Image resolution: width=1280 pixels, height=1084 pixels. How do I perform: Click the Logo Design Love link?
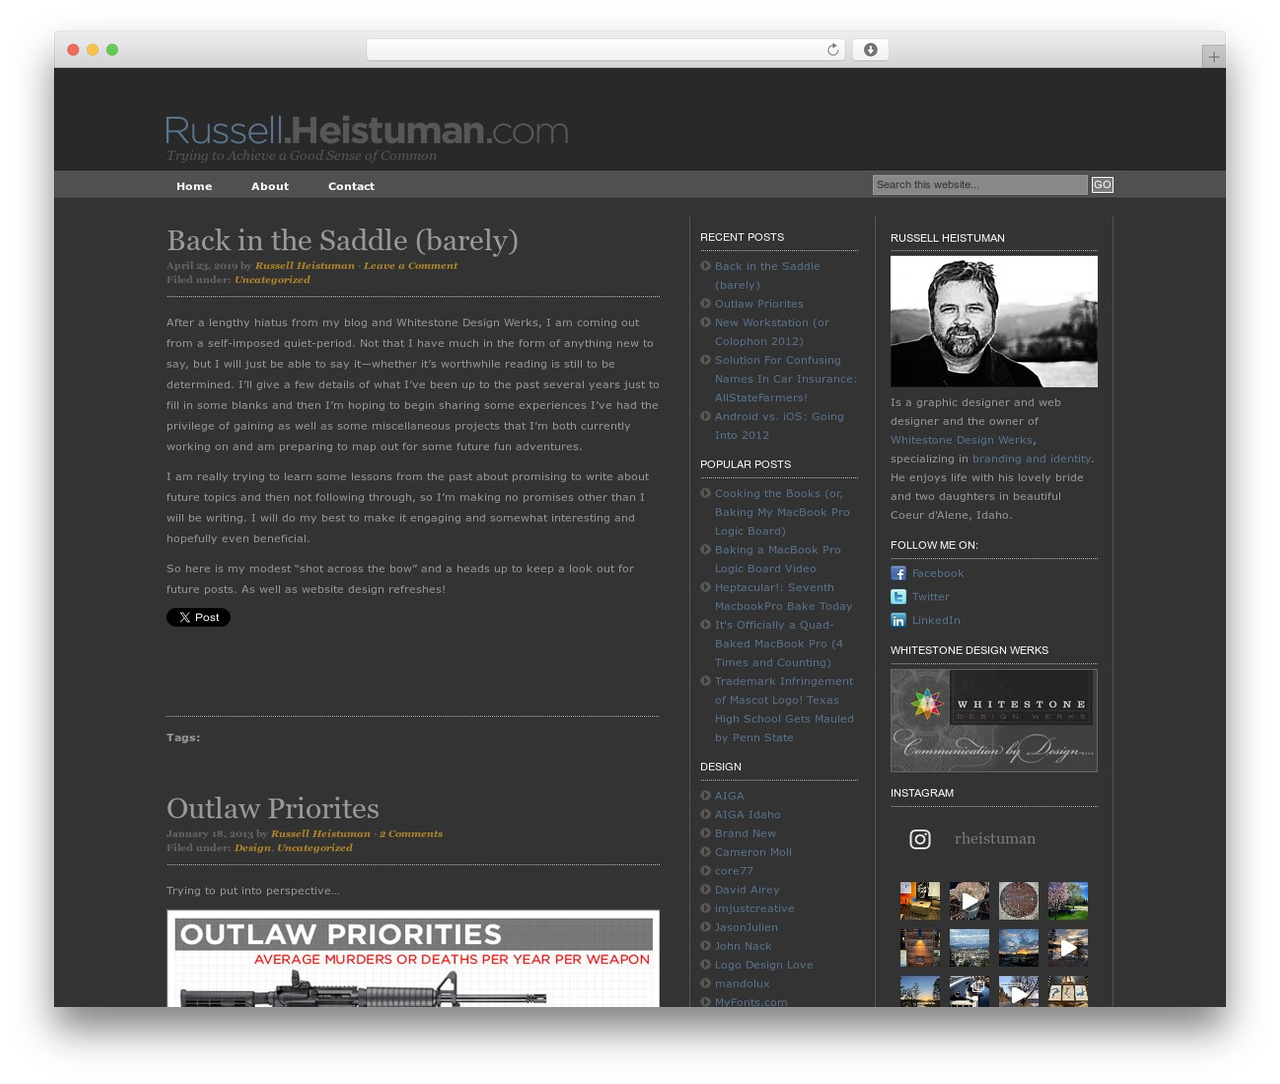[x=763, y=964]
